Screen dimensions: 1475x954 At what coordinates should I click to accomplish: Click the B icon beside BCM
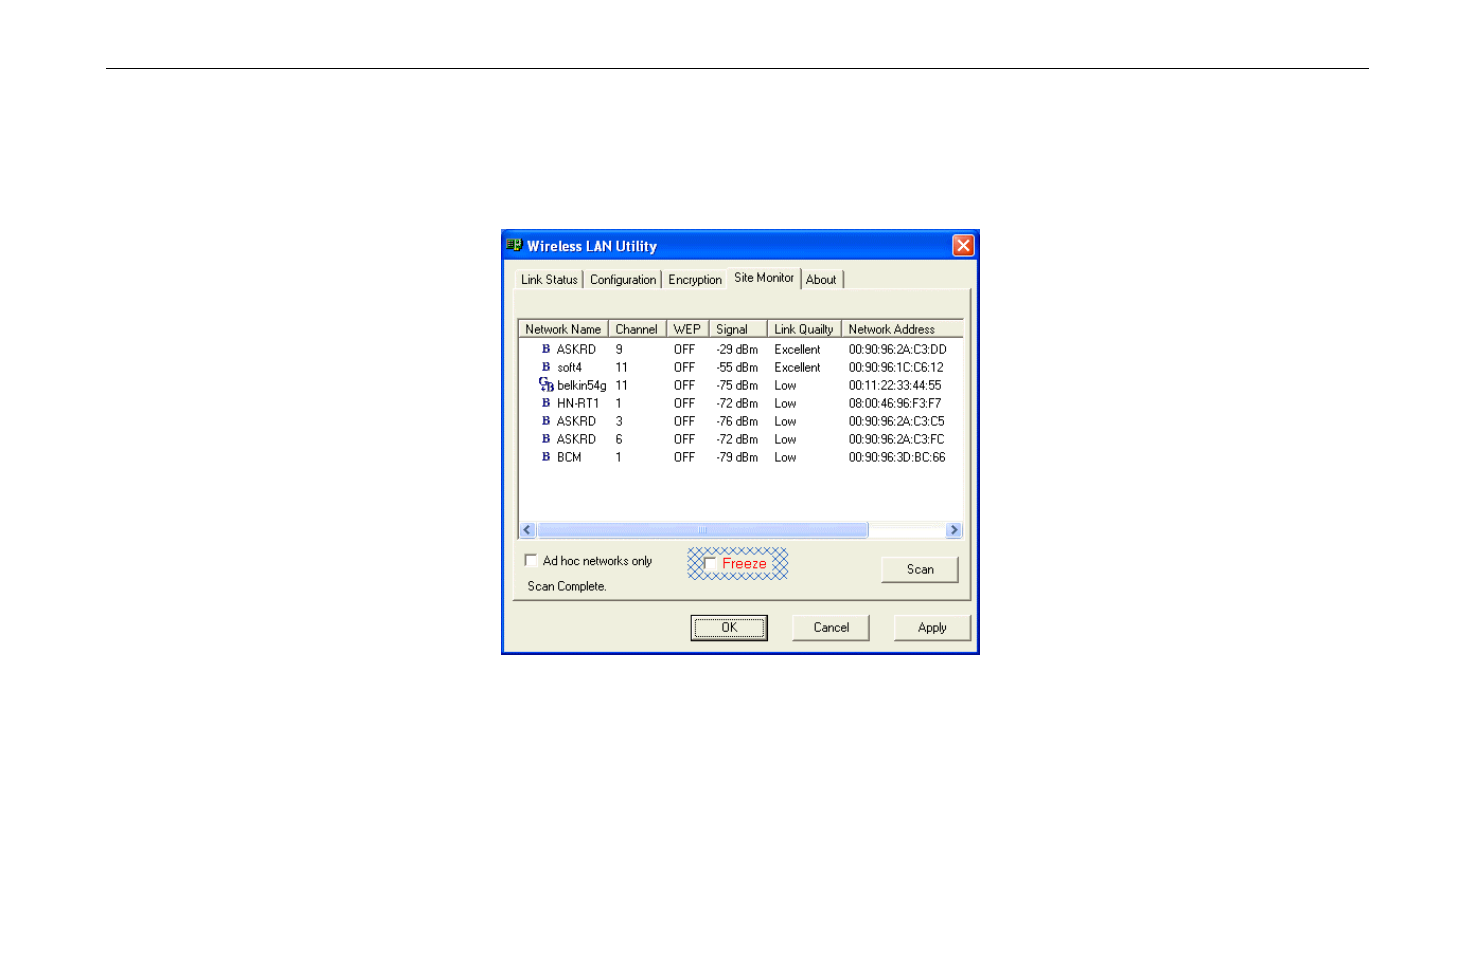click(546, 457)
